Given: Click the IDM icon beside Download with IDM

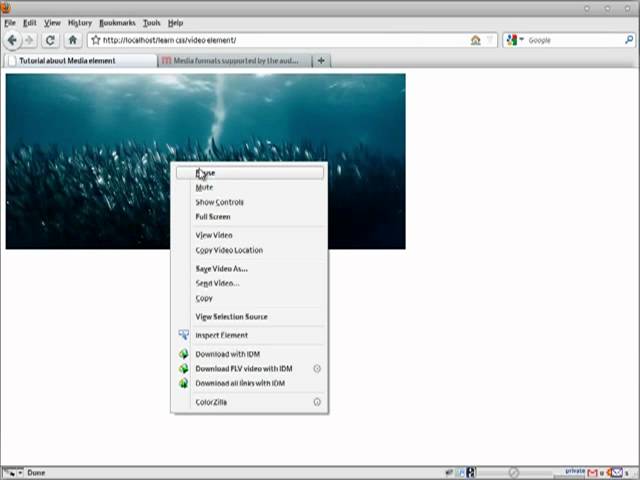Looking at the screenshot, I should coord(184,354).
